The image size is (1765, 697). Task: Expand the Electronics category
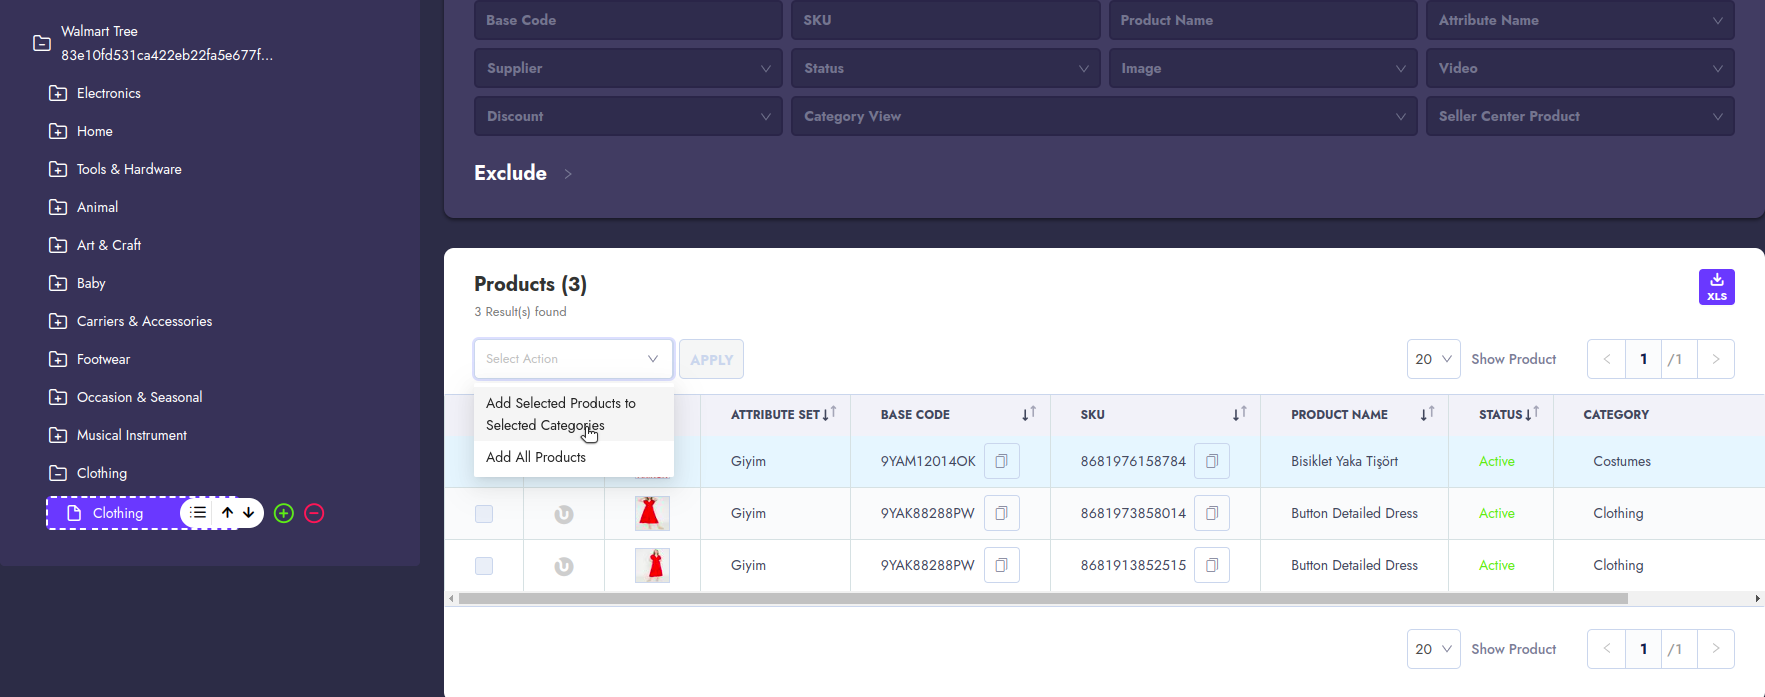[58, 93]
